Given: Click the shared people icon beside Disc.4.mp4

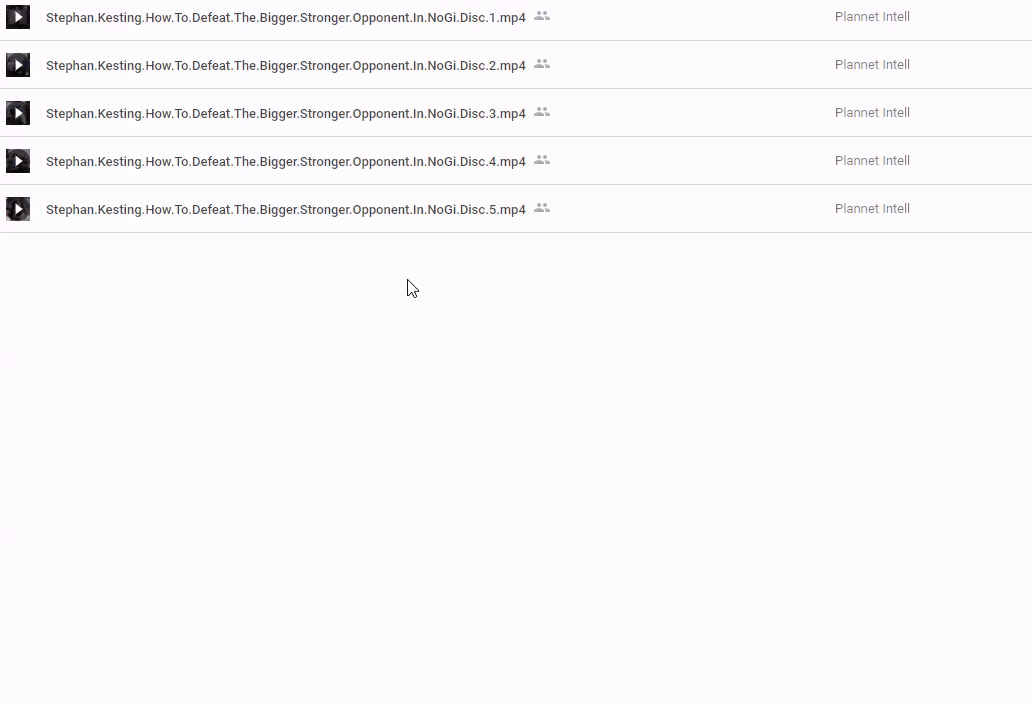Looking at the screenshot, I should (x=542, y=160).
